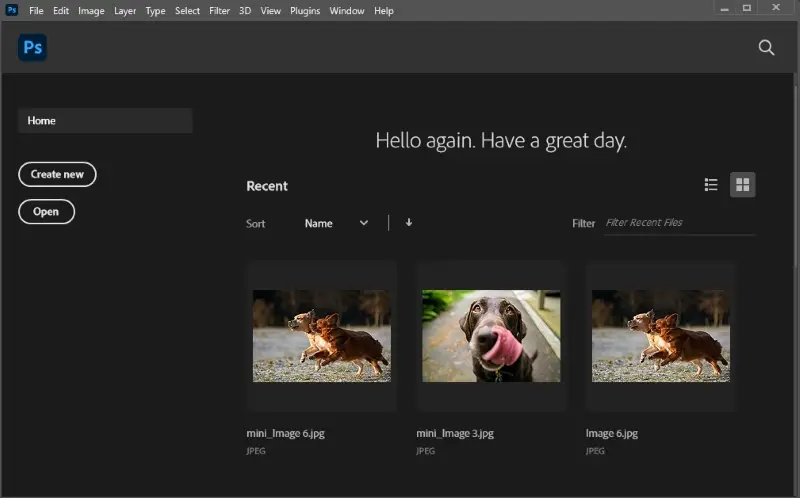Select the Home tab in sidebar

pyautogui.click(x=105, y=121)
